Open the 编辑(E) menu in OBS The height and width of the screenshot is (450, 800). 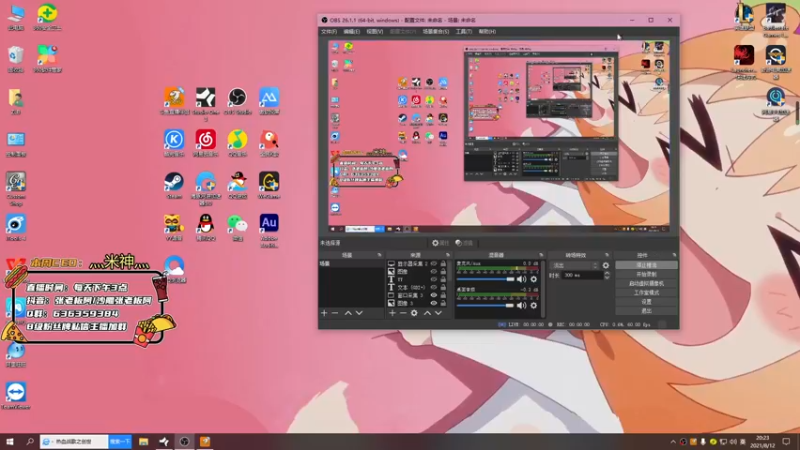pos(351,32)
